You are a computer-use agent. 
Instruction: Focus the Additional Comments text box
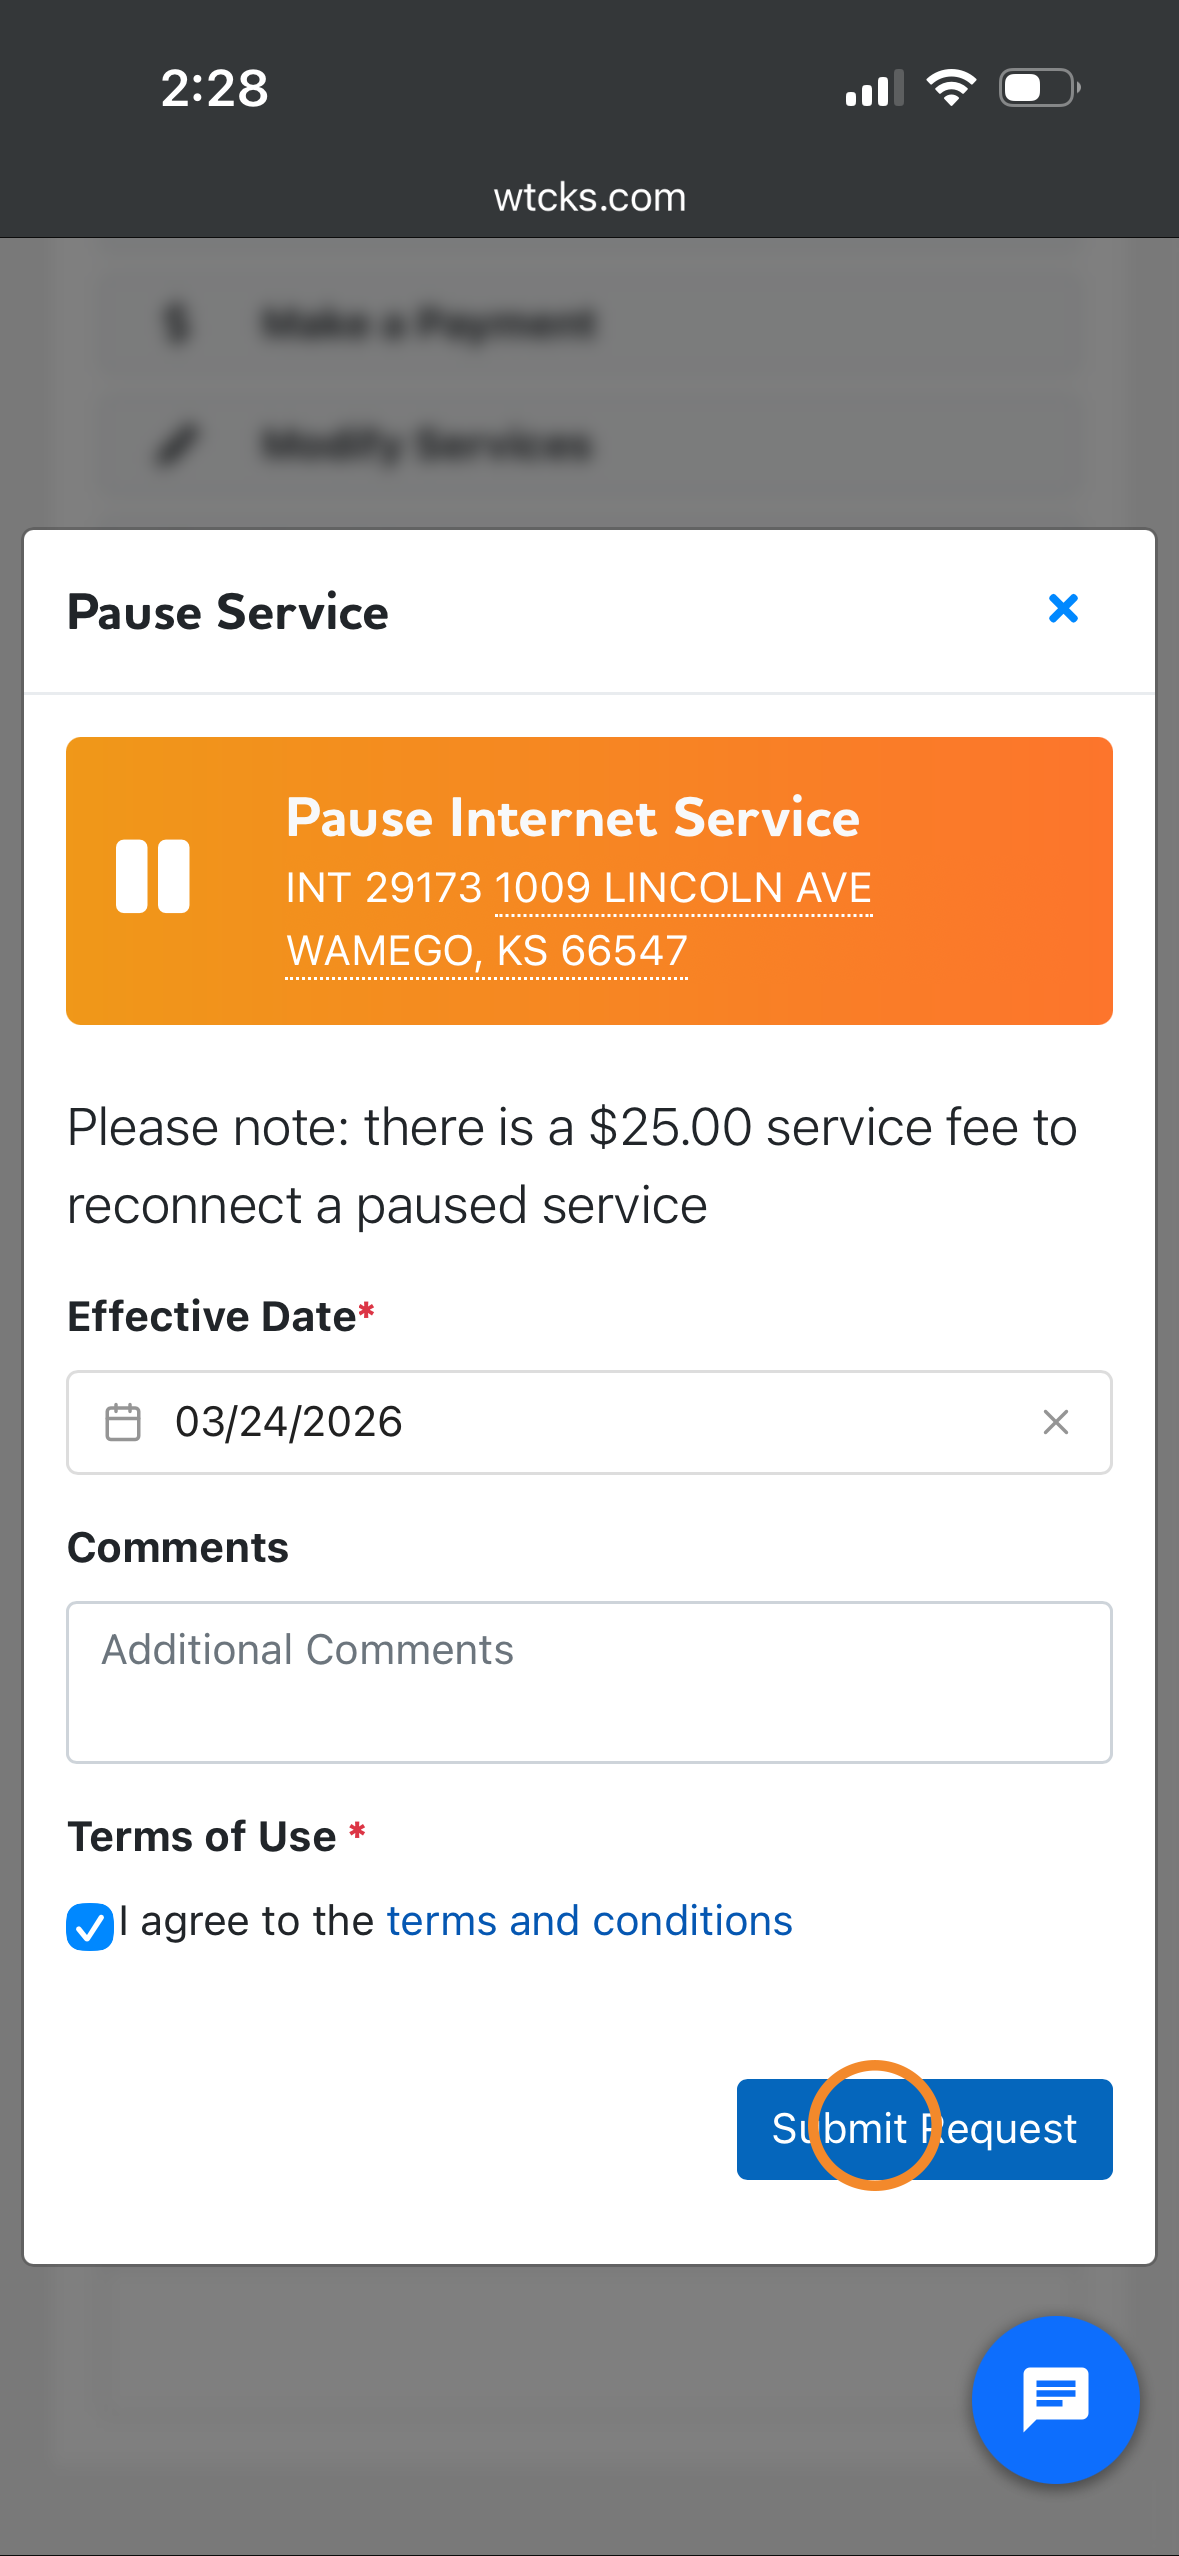589,1682
